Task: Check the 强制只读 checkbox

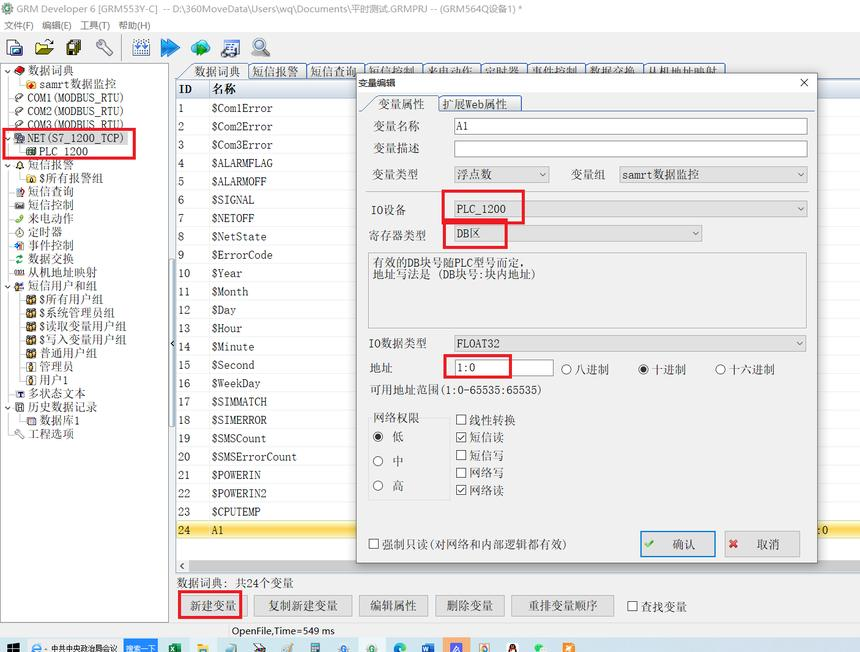Action: [x=374, y=544]
